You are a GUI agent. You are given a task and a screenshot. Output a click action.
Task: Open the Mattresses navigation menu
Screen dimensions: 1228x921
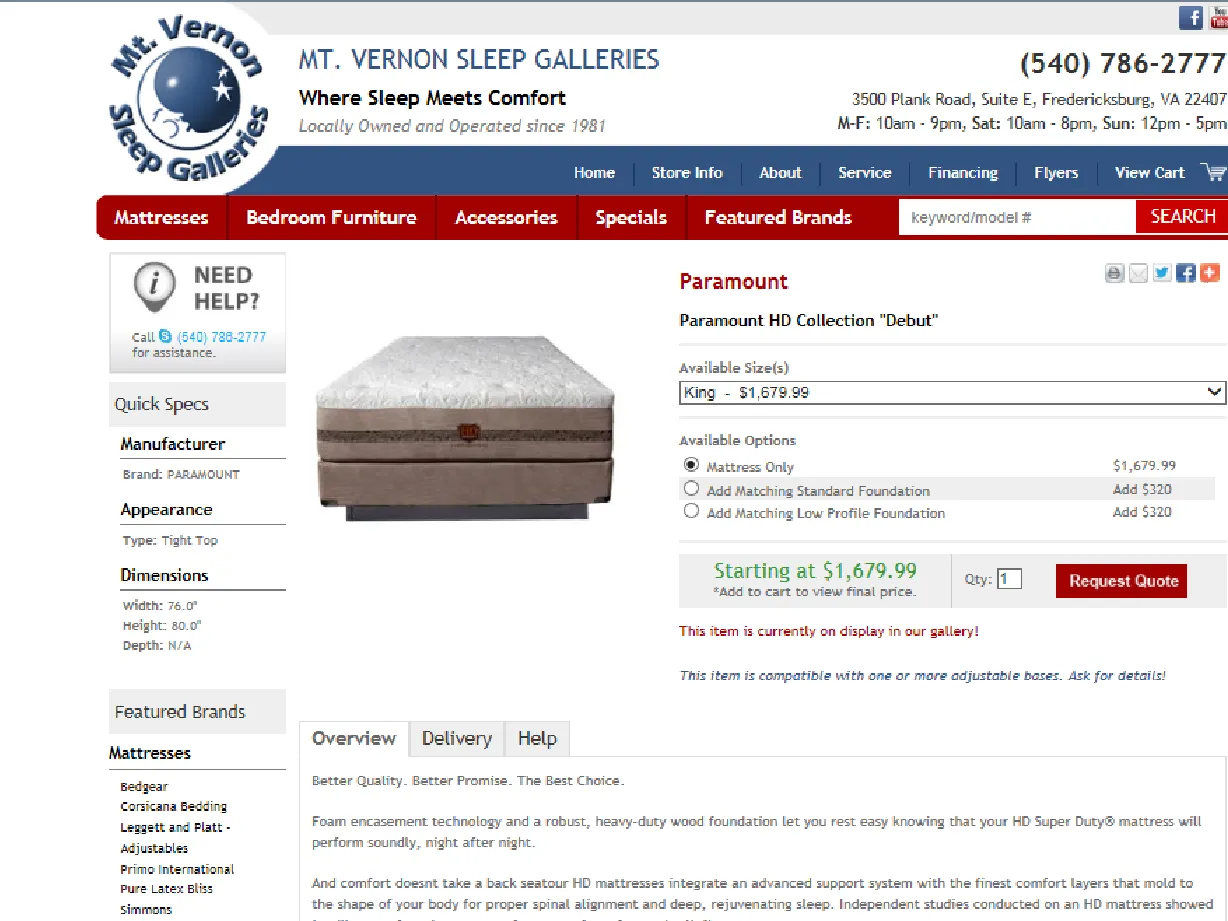click(x=162, y=217)
